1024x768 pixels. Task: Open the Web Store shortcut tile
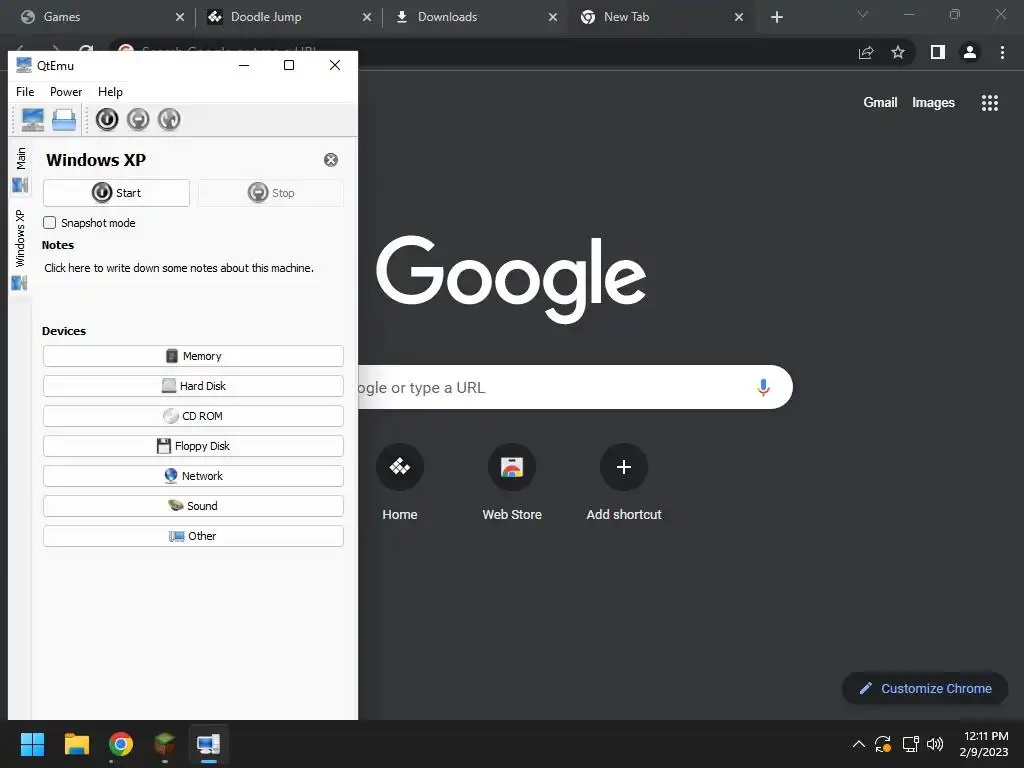[512, 483]
